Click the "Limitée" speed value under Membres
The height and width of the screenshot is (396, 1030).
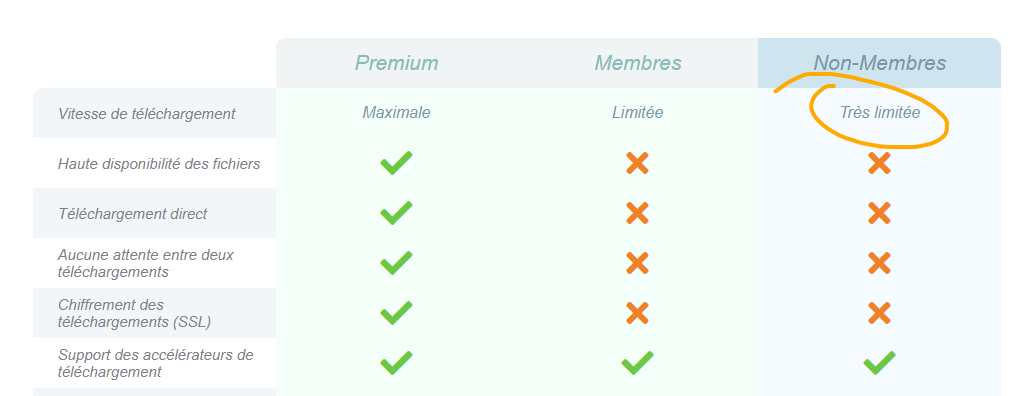638,113
